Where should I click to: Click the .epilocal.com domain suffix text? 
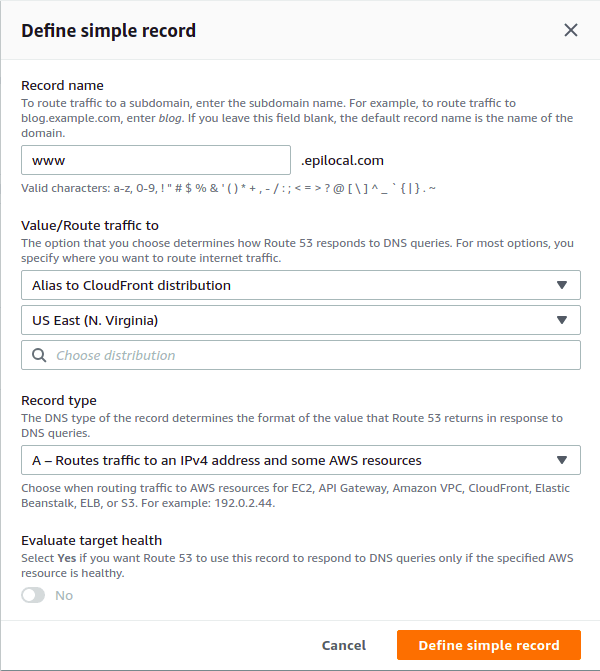[x=343, y=160]
